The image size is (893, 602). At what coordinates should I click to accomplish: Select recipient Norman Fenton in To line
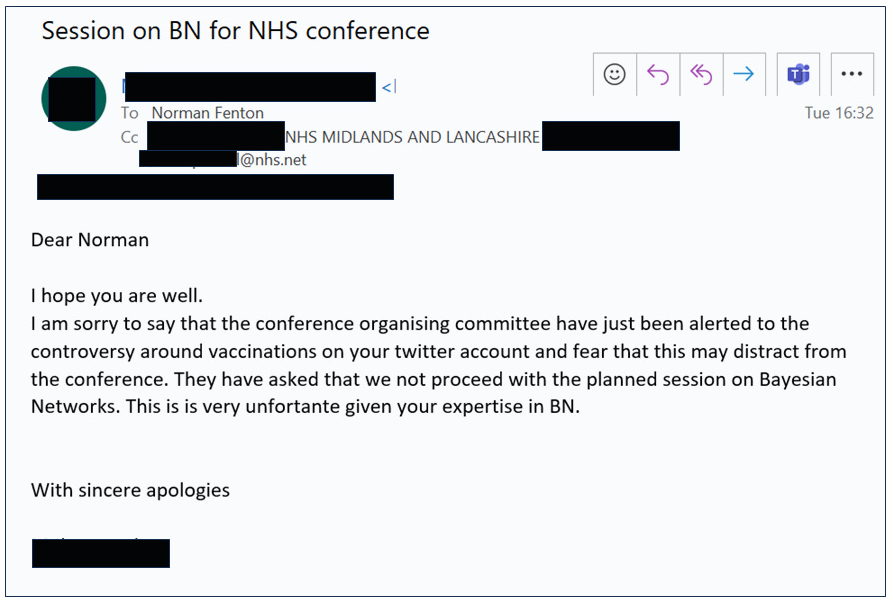(207, 113)
